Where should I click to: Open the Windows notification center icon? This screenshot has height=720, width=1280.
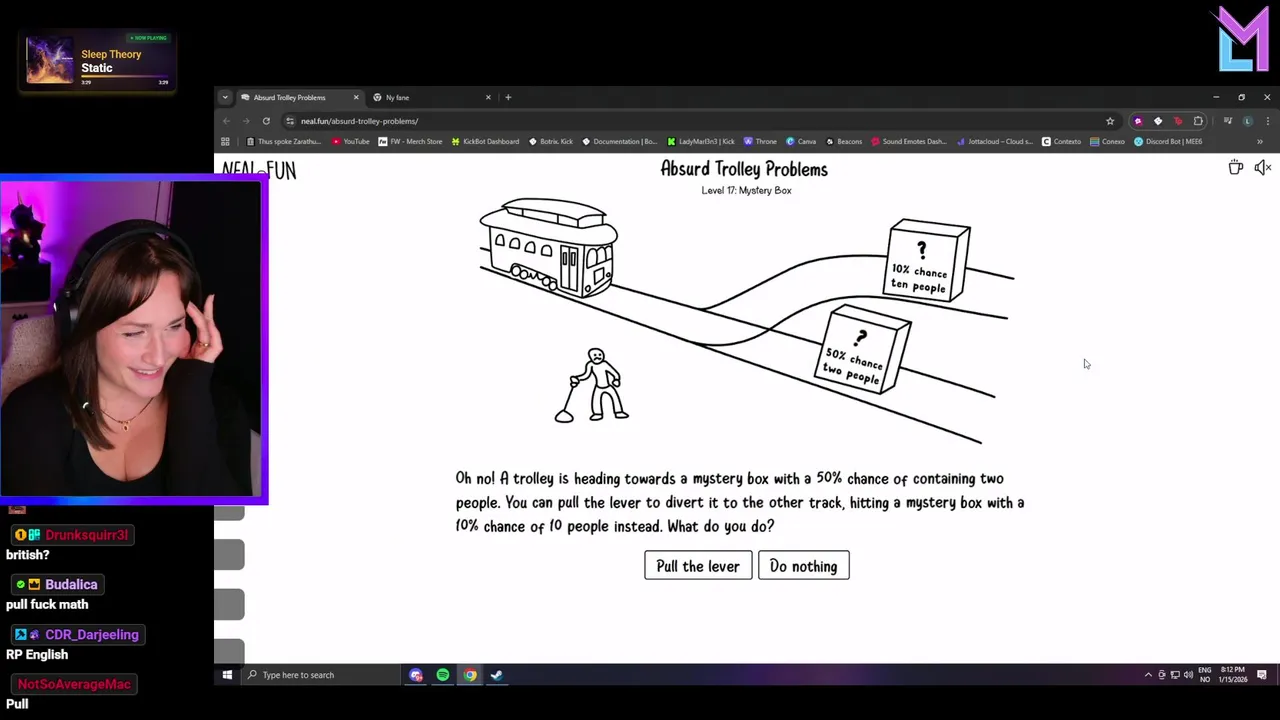(x=1262, y=675)
